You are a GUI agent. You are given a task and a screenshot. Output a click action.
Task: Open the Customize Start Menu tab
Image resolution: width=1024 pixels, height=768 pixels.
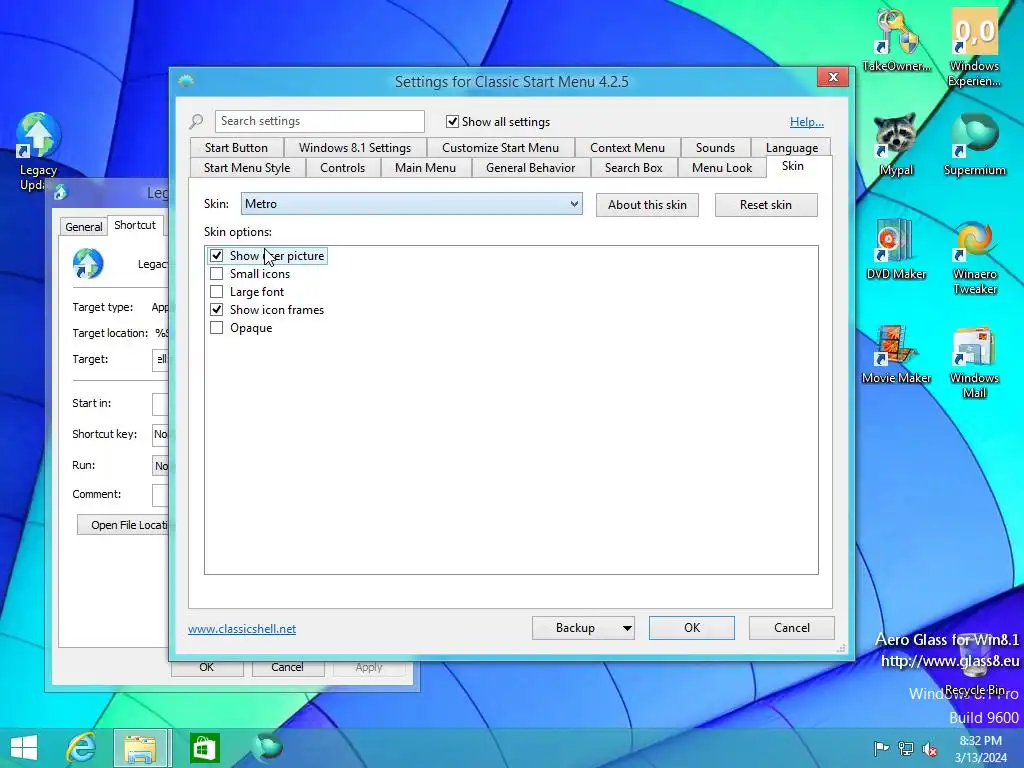coord(500,148)
